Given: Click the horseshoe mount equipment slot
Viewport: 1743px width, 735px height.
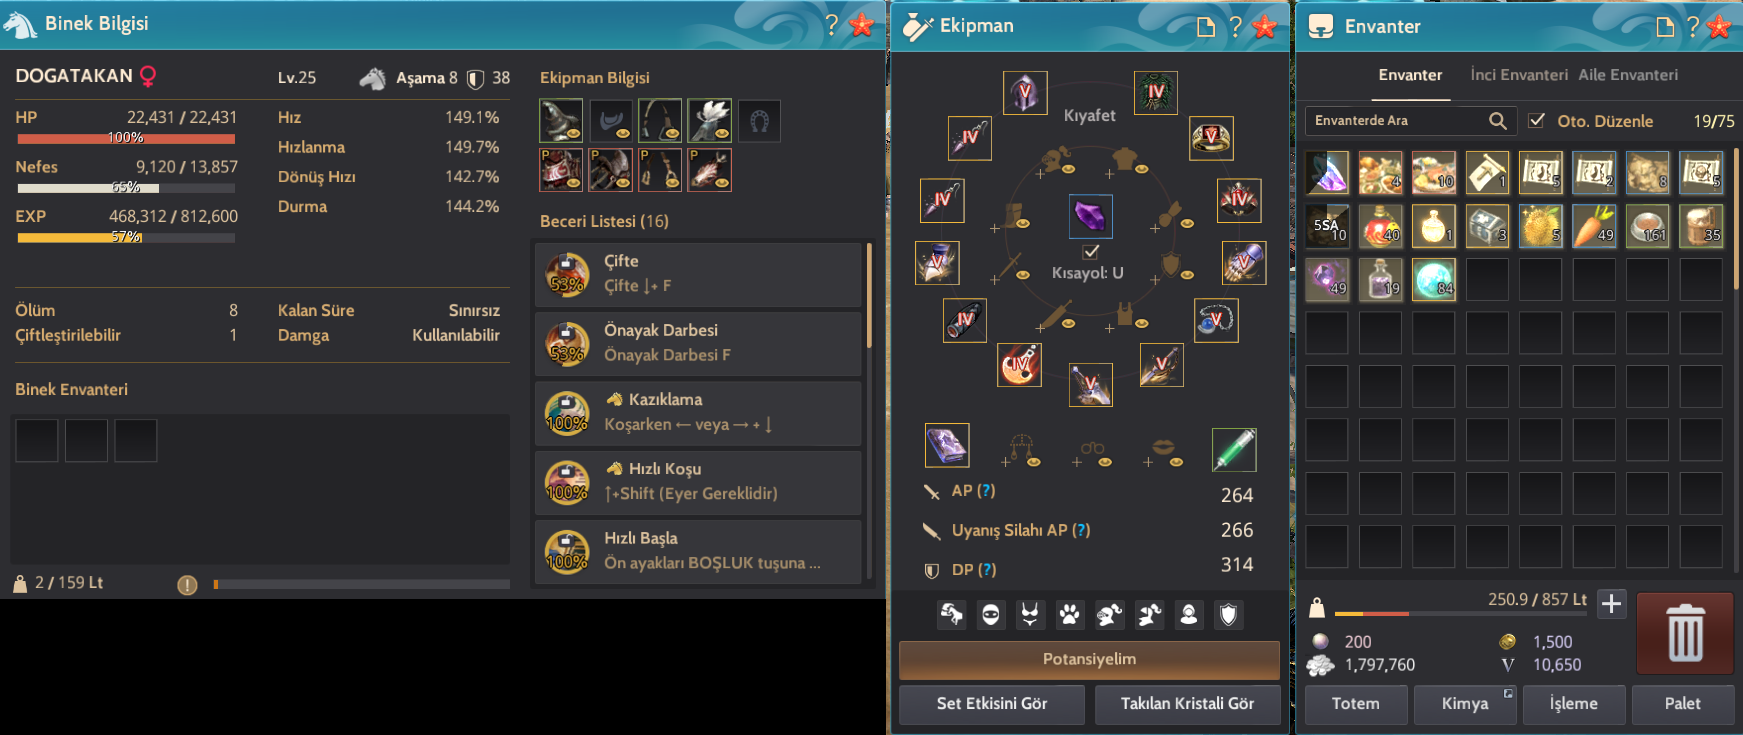Looking at the screenshot, I should (x=759, y=121).
